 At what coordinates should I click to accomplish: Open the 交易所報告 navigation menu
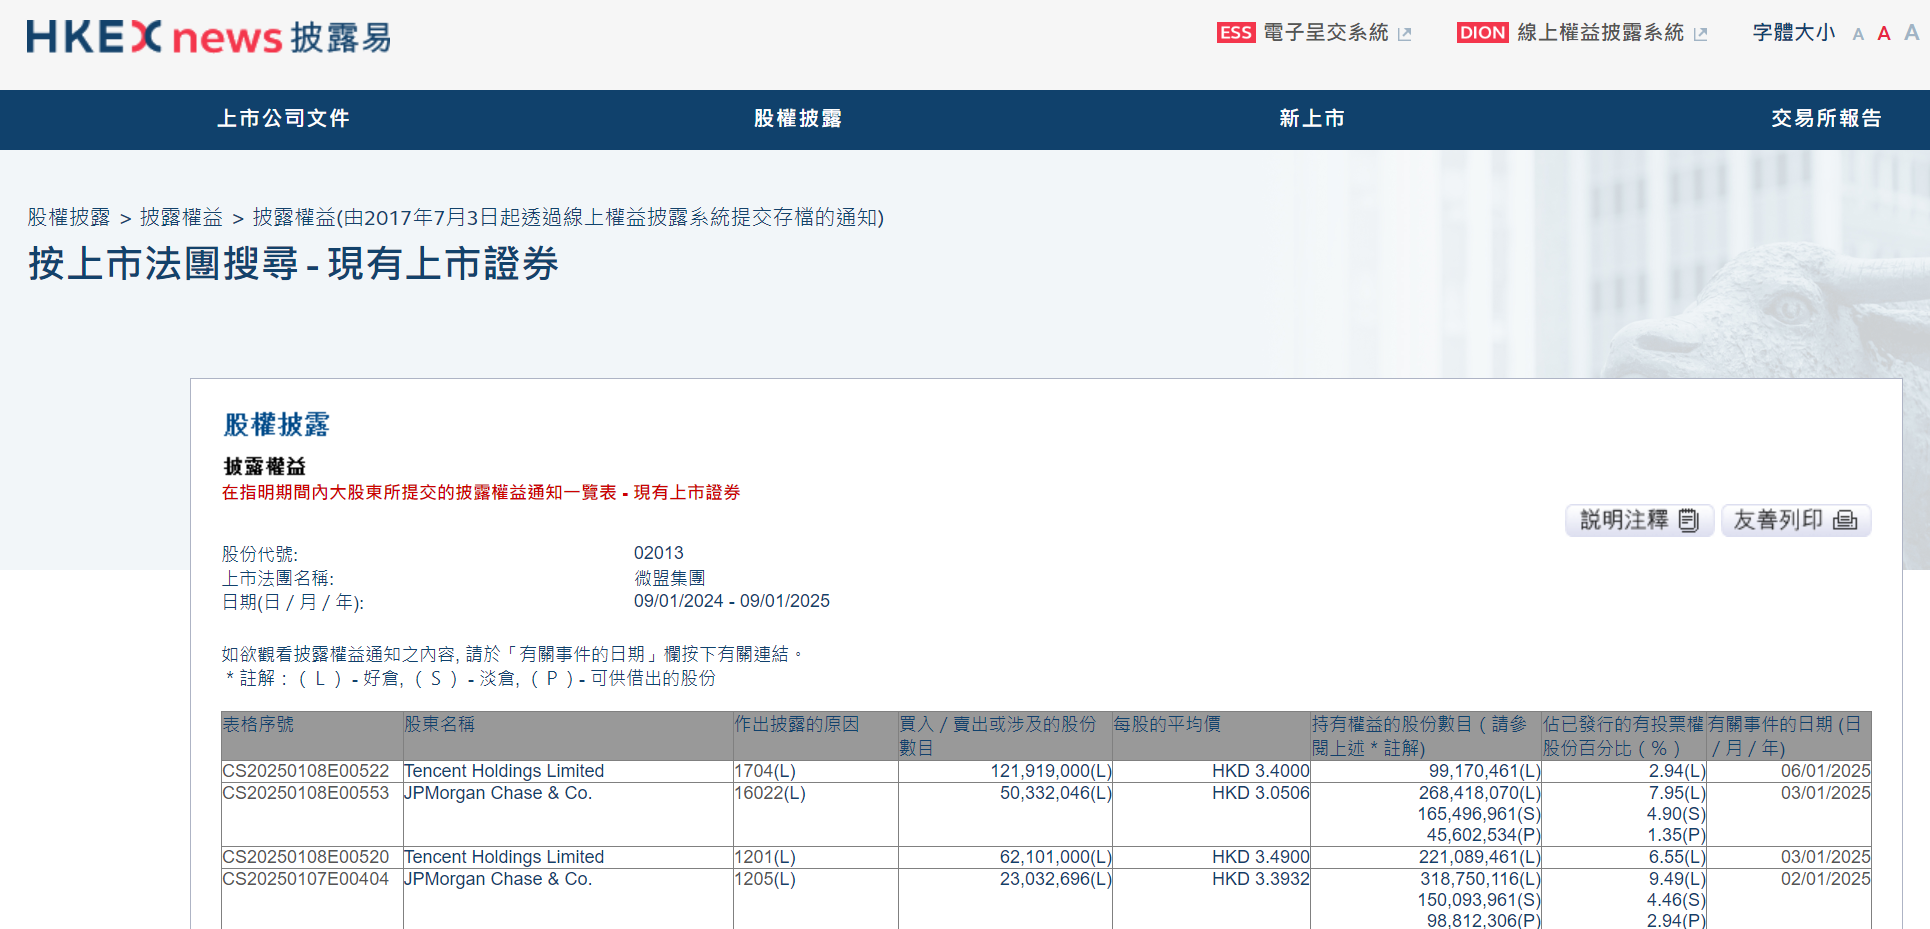click(x=1825, y=119)
